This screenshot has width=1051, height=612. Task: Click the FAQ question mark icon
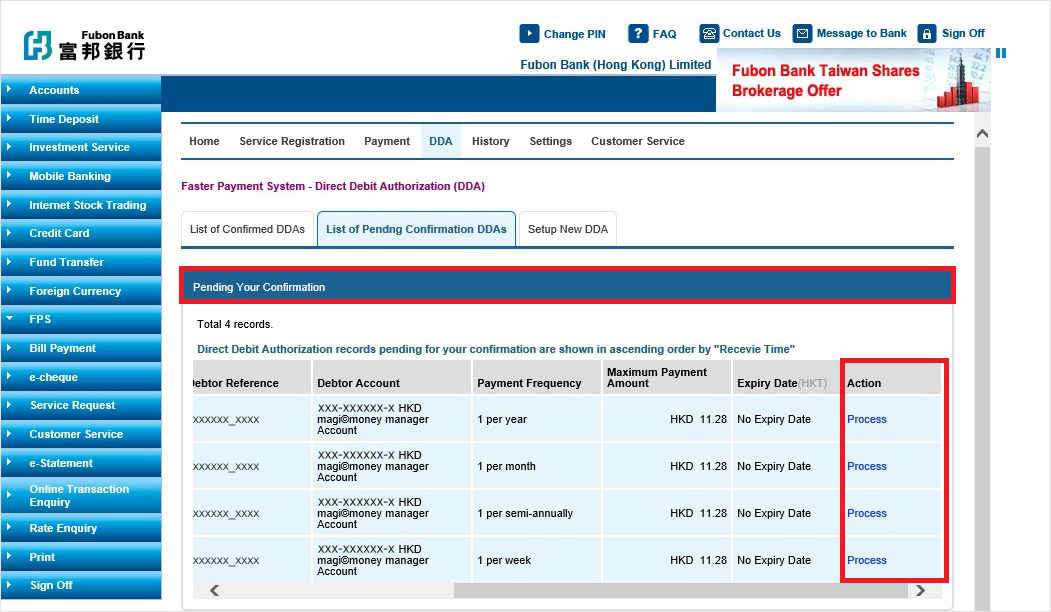pos(637,34)
